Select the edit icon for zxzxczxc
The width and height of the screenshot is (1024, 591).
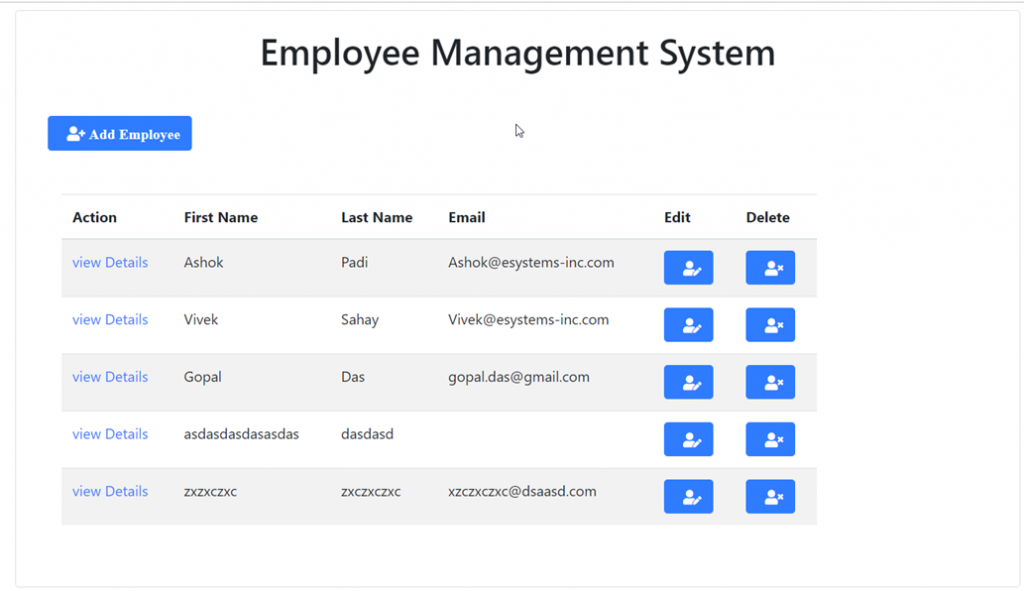688,496
